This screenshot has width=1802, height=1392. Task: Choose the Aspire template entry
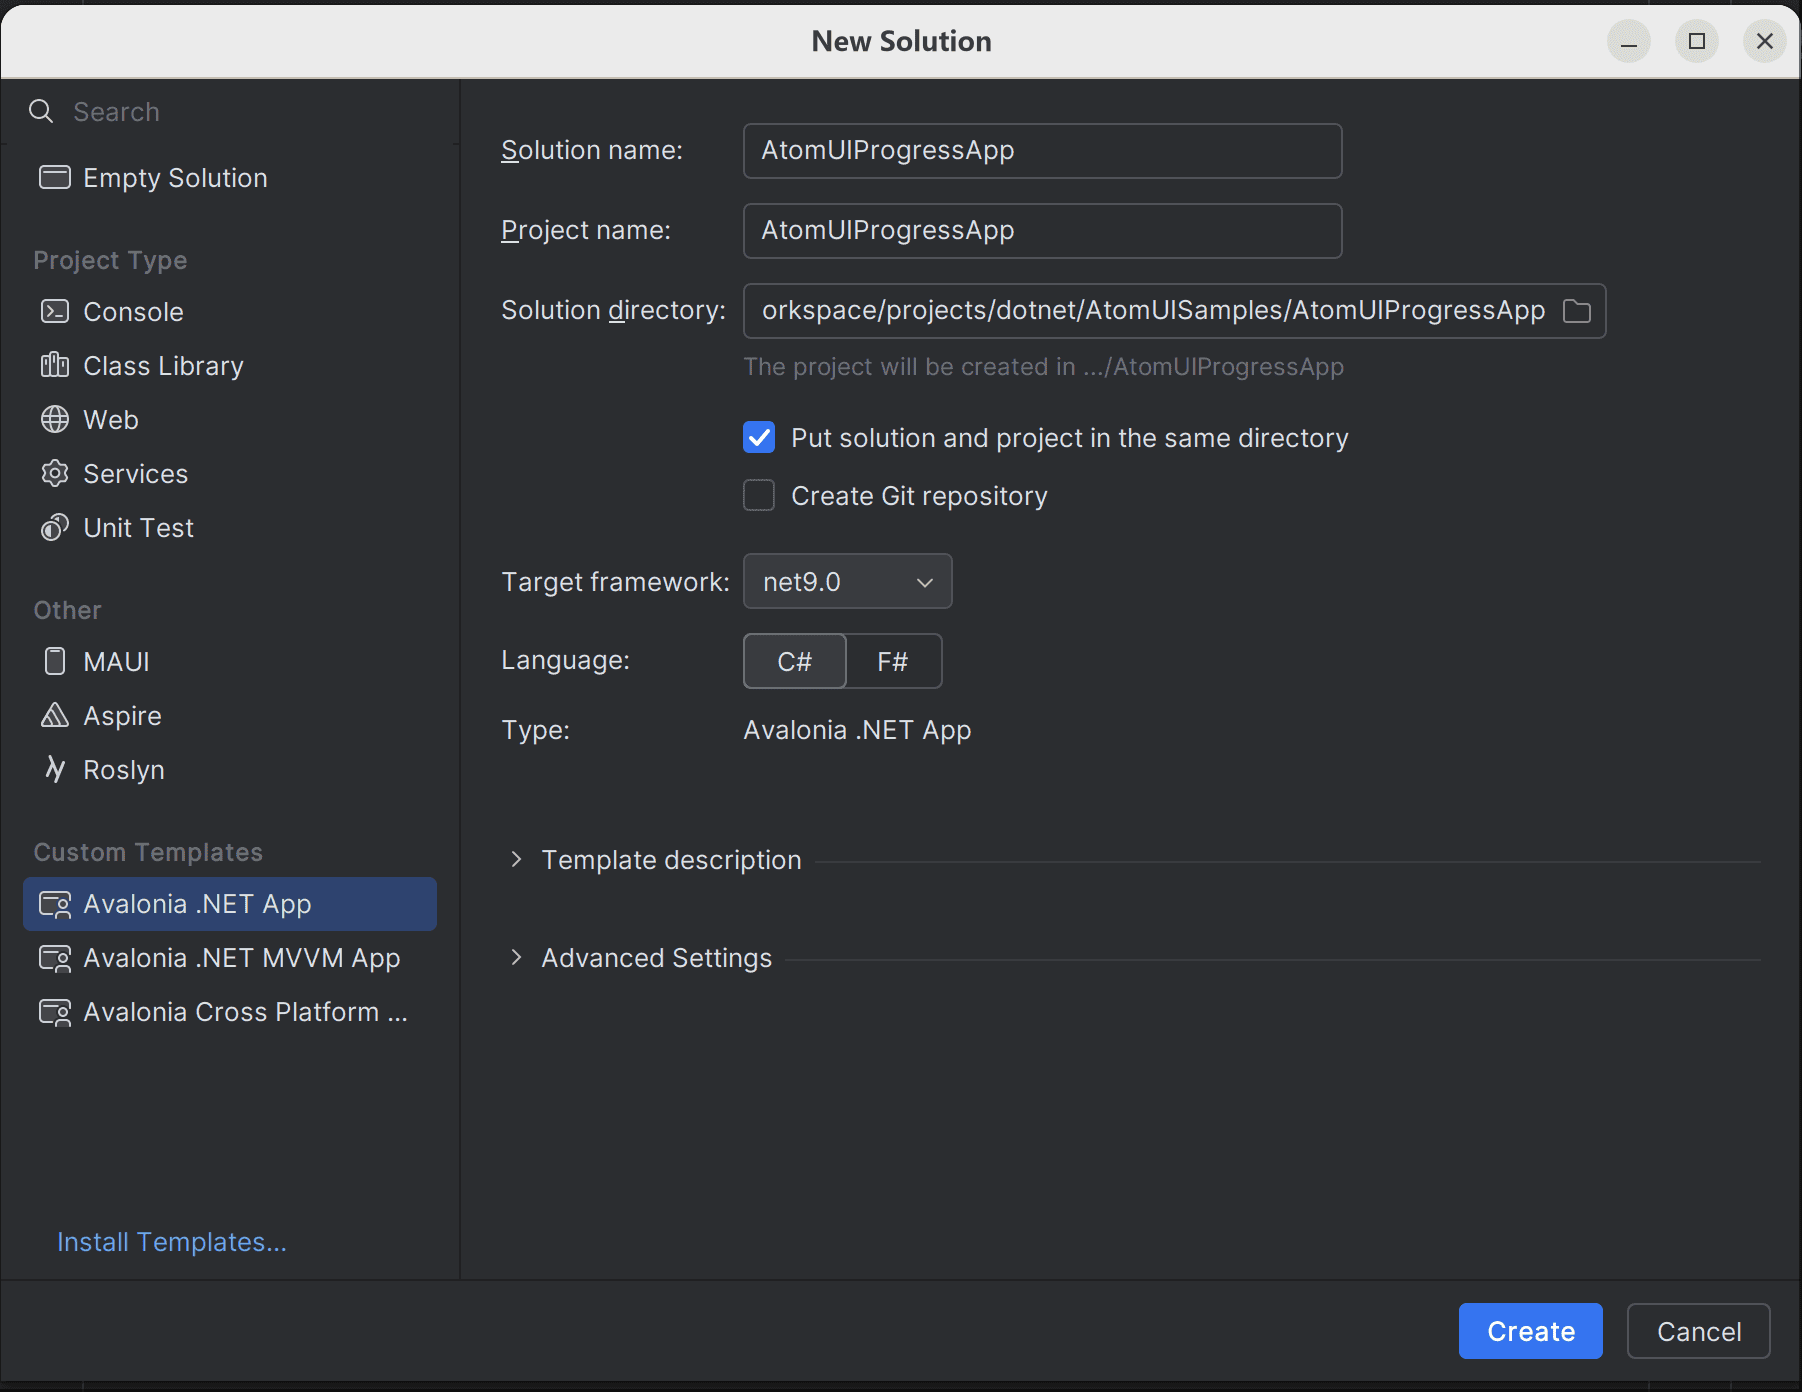(x=230, y=715)
